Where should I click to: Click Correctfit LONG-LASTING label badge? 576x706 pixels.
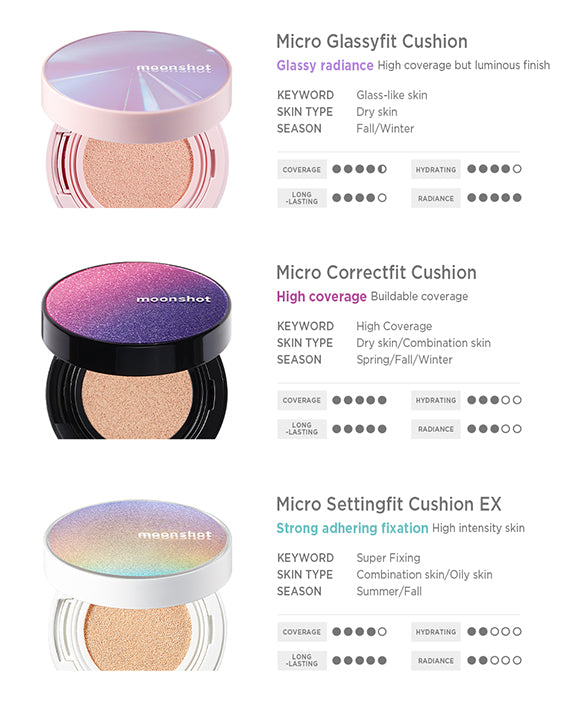pos(302,429)
